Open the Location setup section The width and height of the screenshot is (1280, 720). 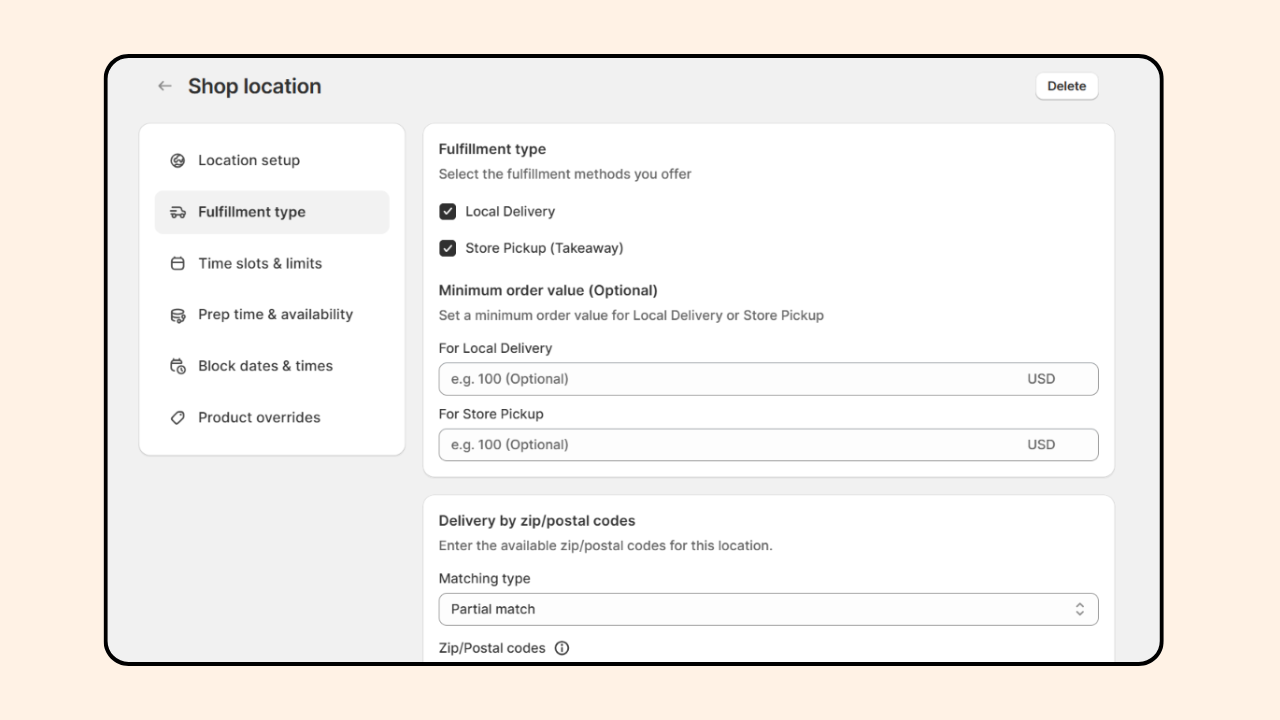[x=272, y=161]
